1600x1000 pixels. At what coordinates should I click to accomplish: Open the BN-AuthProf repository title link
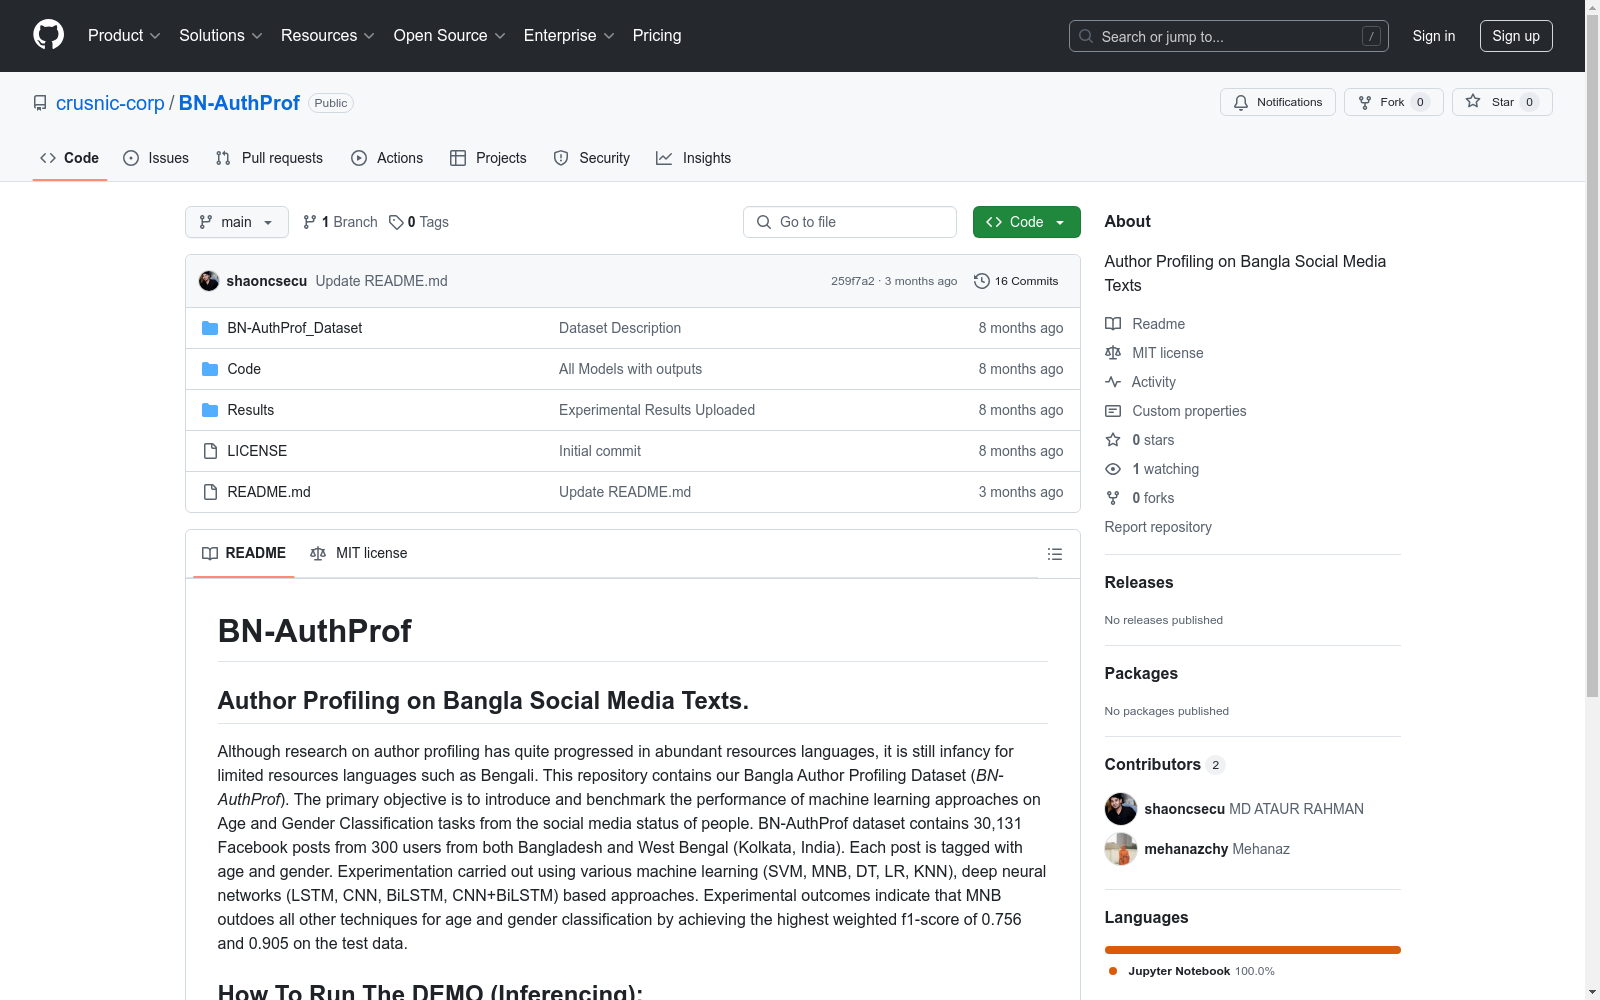[239, 103]
